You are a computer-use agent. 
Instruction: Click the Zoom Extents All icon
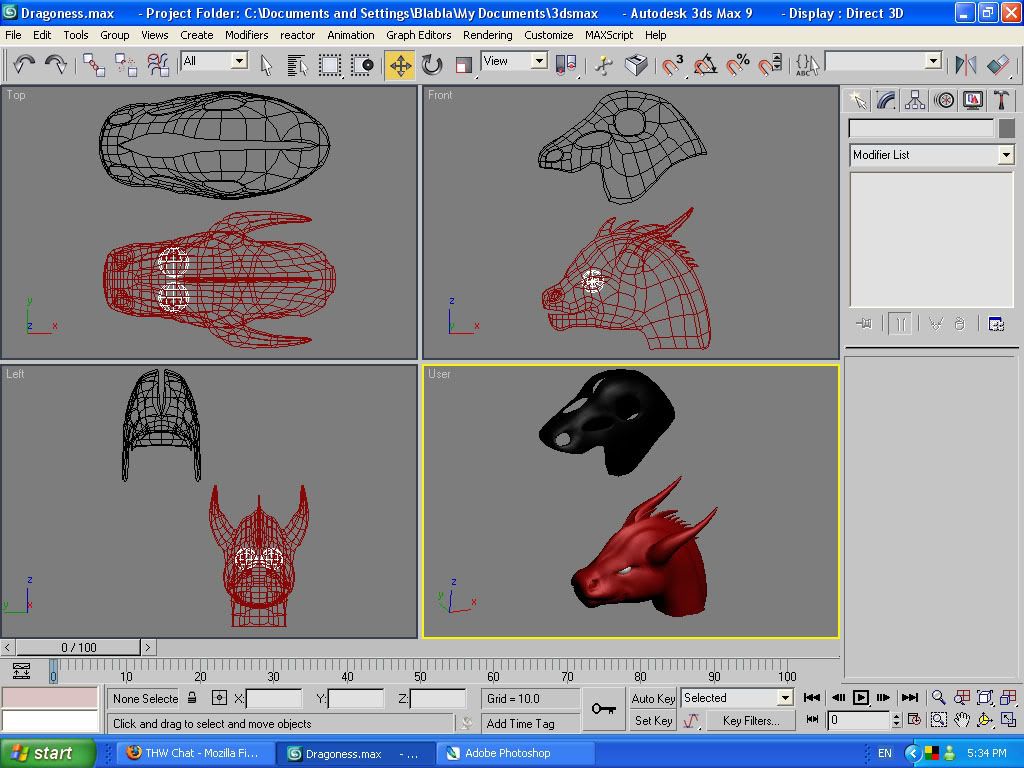(1008, 697)
